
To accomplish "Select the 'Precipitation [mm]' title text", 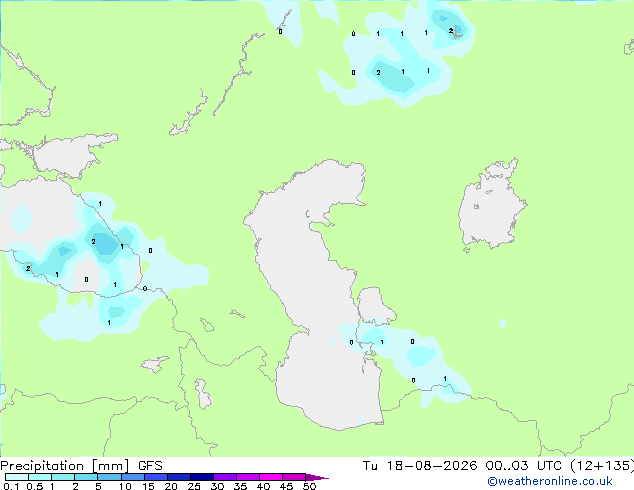I will 65,466.
